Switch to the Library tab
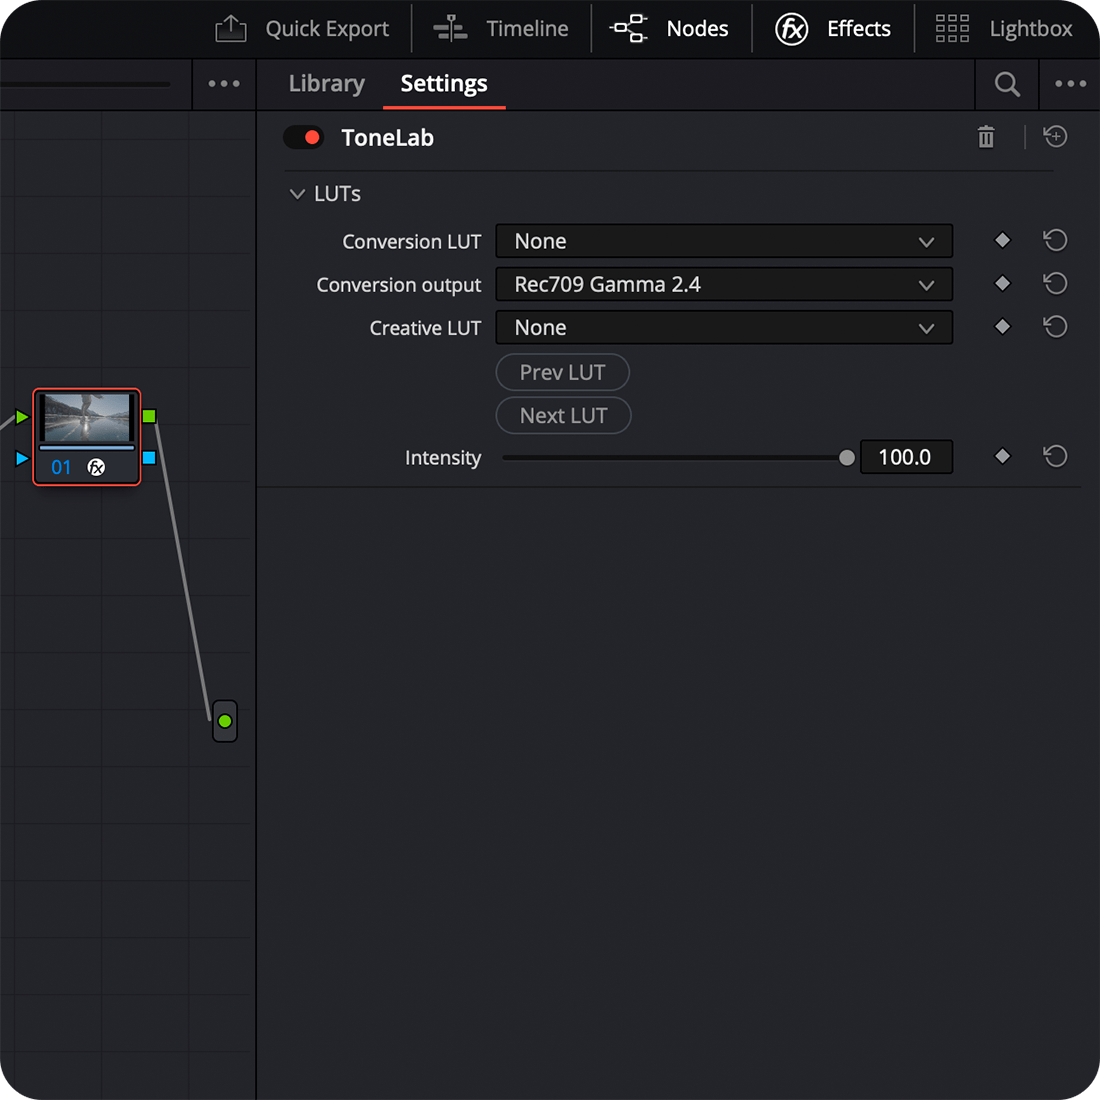 [x=326, y=84]
